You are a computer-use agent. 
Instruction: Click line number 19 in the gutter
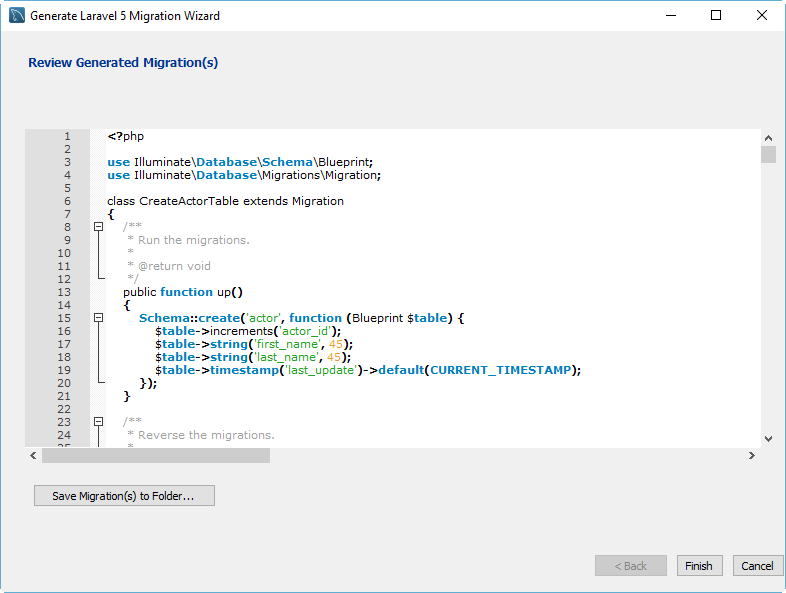coord(64,370)
